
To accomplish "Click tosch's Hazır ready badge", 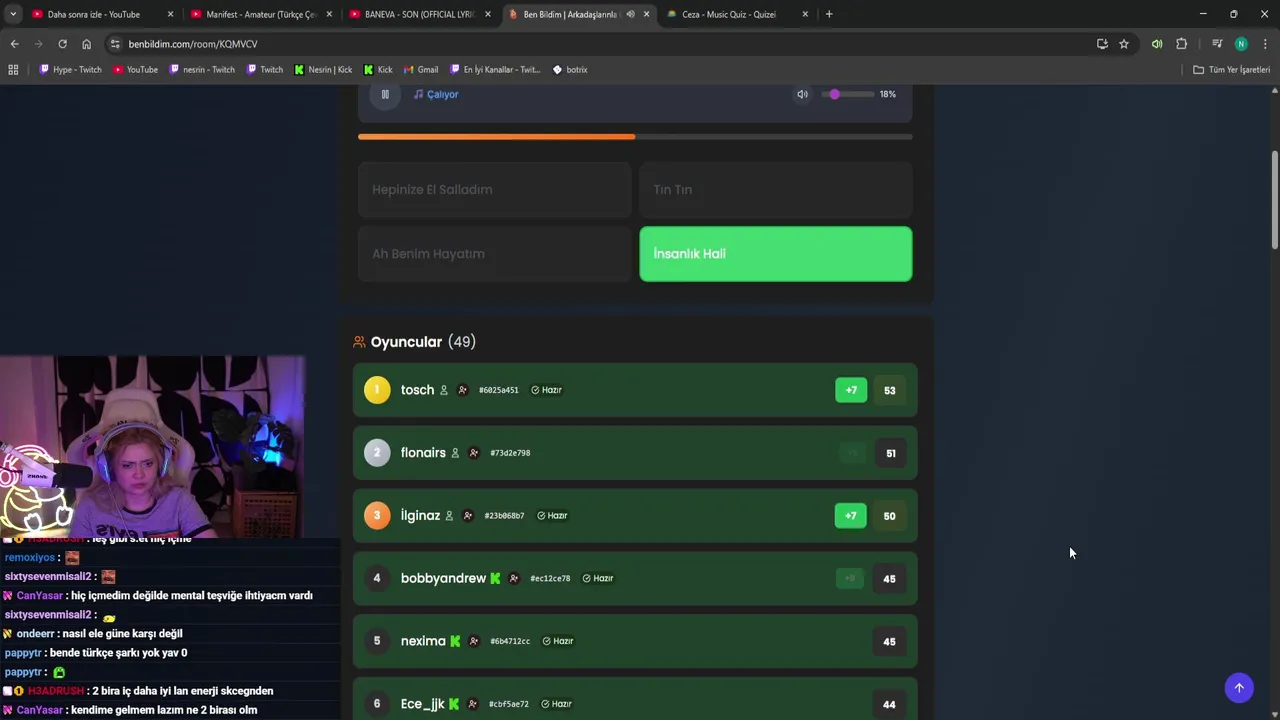I will (546, 390).
